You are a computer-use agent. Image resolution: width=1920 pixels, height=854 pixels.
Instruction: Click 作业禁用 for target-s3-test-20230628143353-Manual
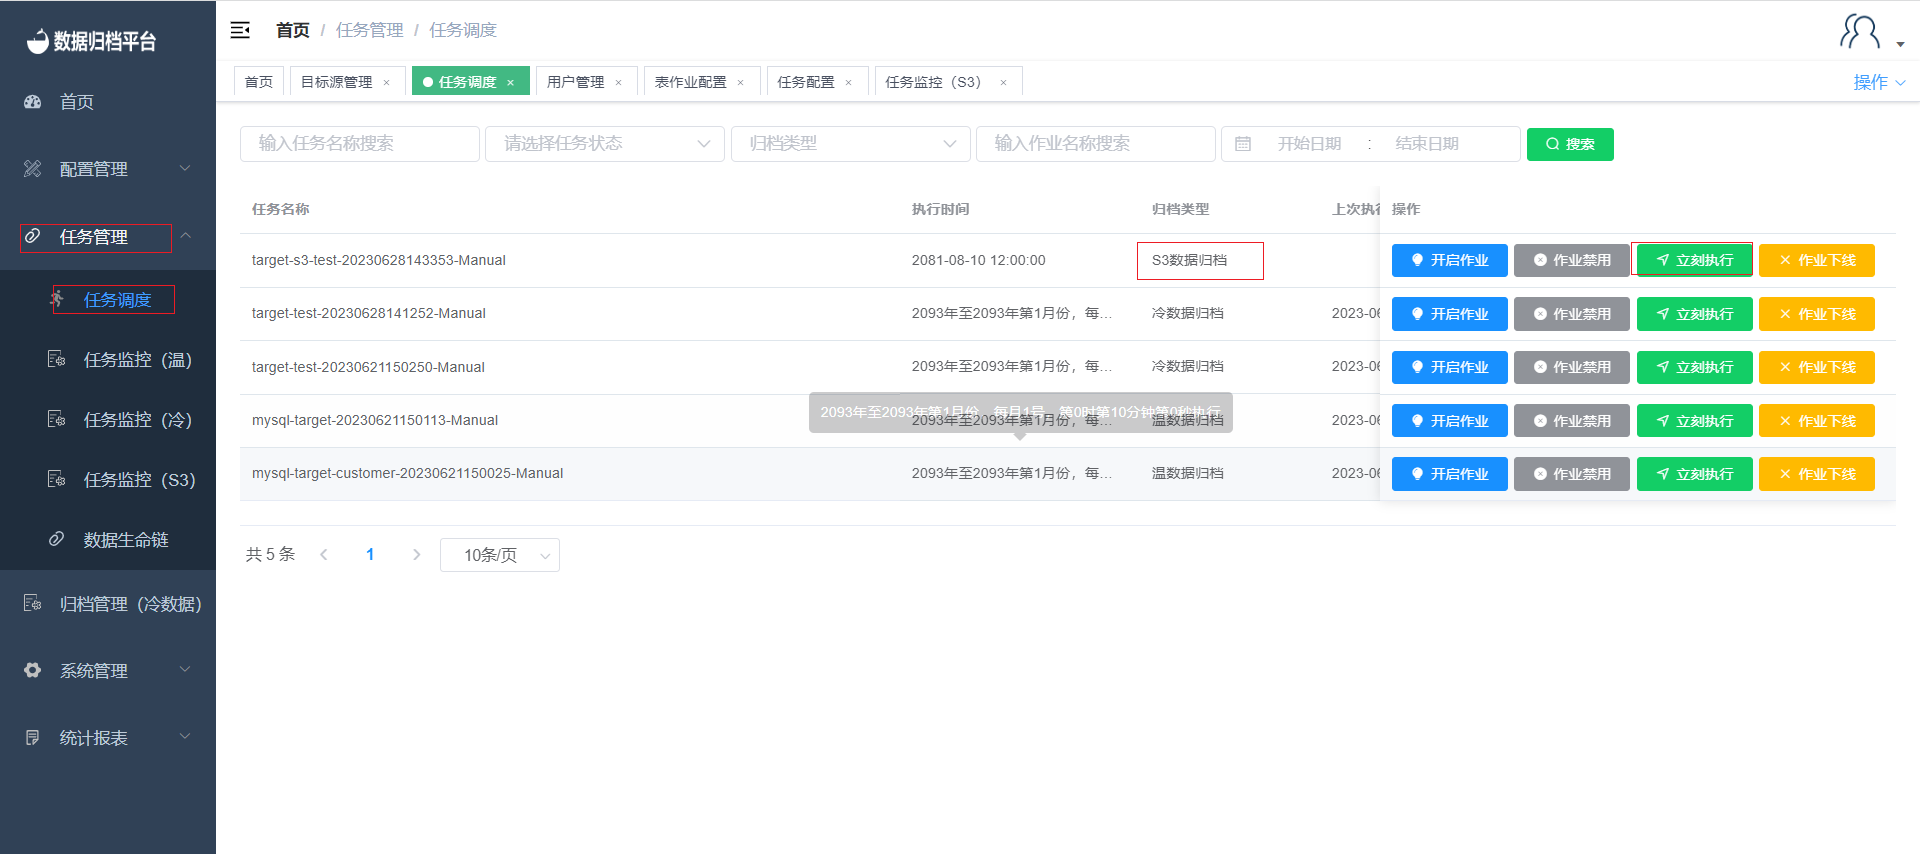point(1572,260)
